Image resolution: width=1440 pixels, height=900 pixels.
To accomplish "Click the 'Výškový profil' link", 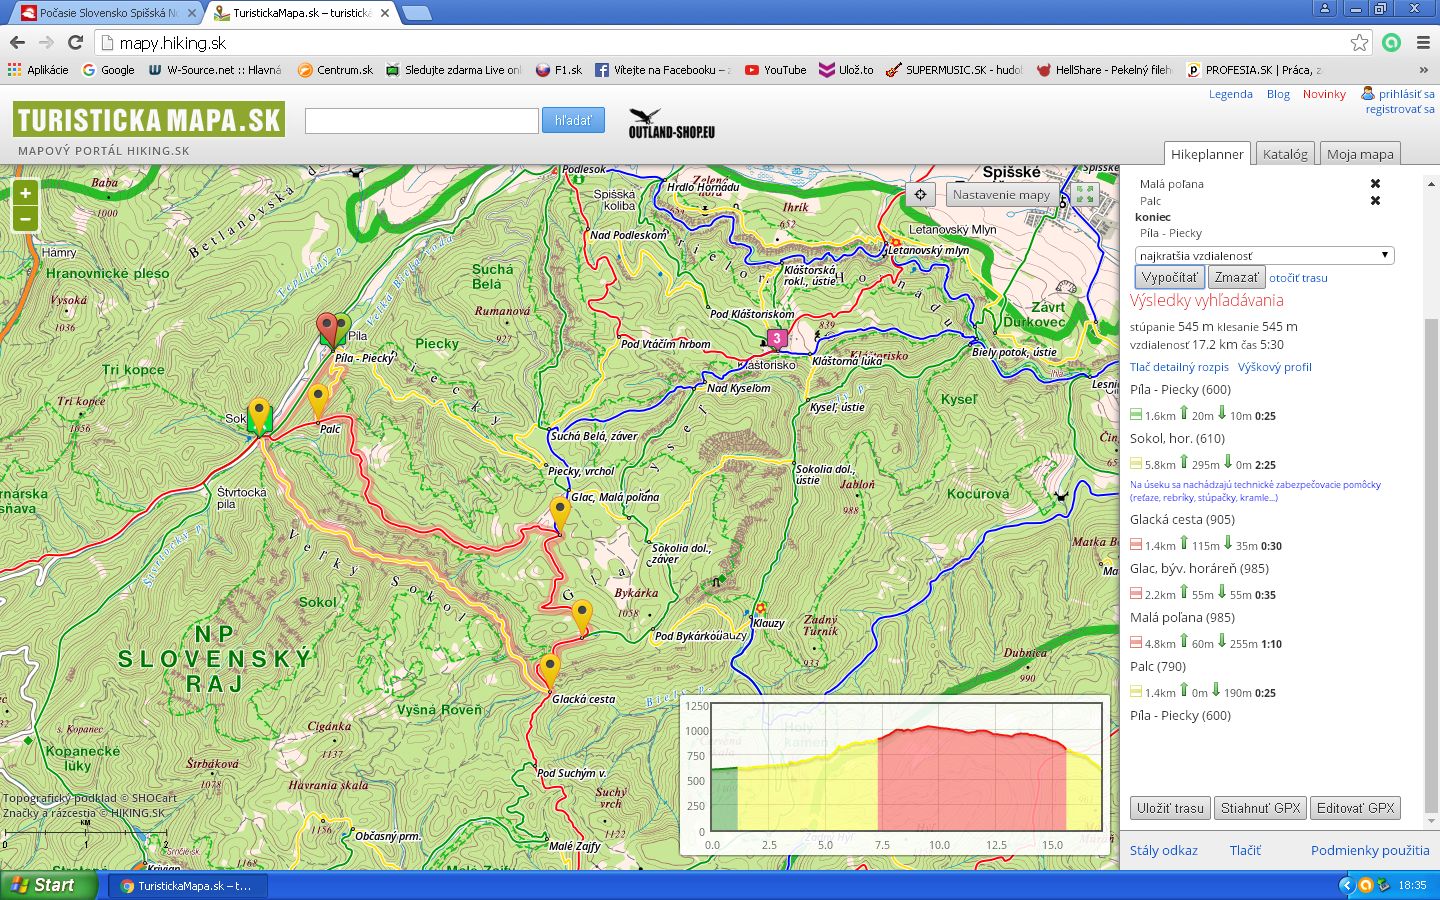I will (1274, 367).
